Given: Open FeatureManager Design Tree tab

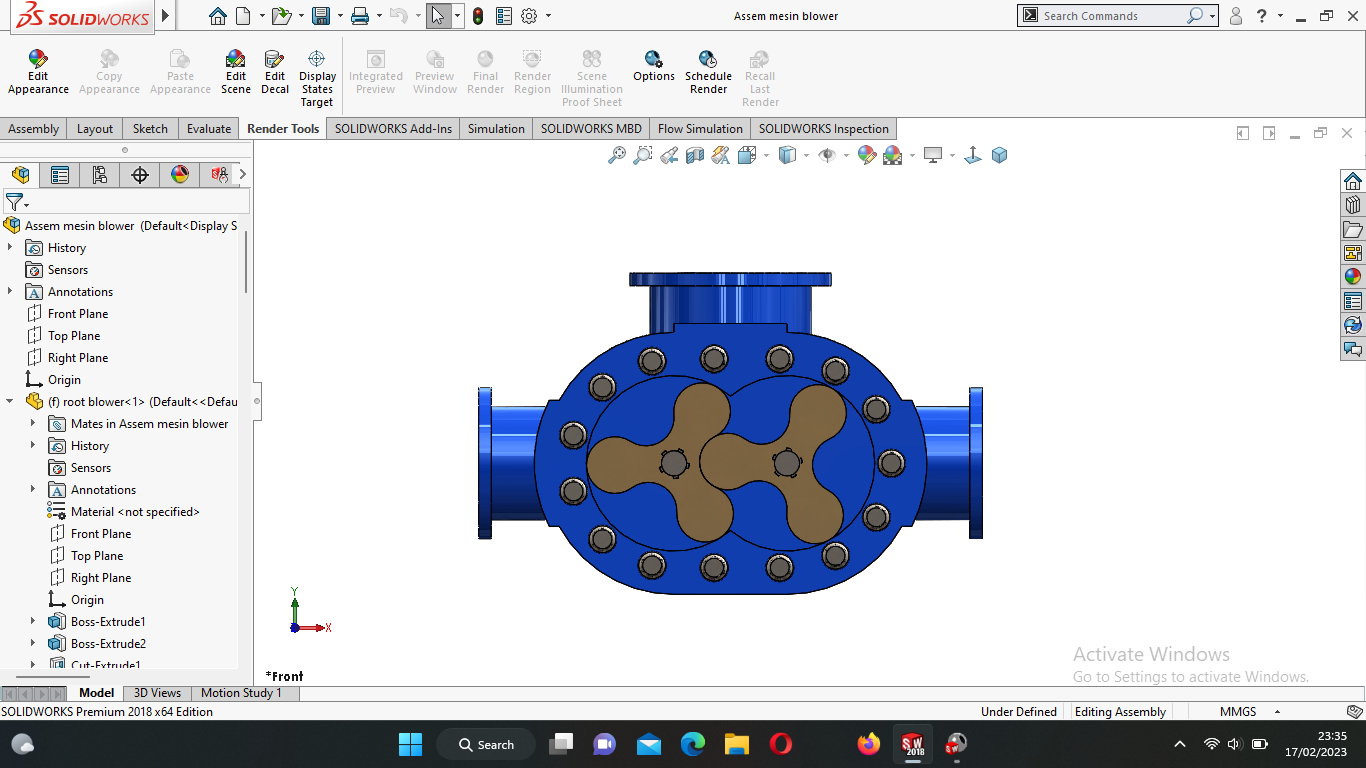Looking at the screenshot, I should click(x=20, y=175).
